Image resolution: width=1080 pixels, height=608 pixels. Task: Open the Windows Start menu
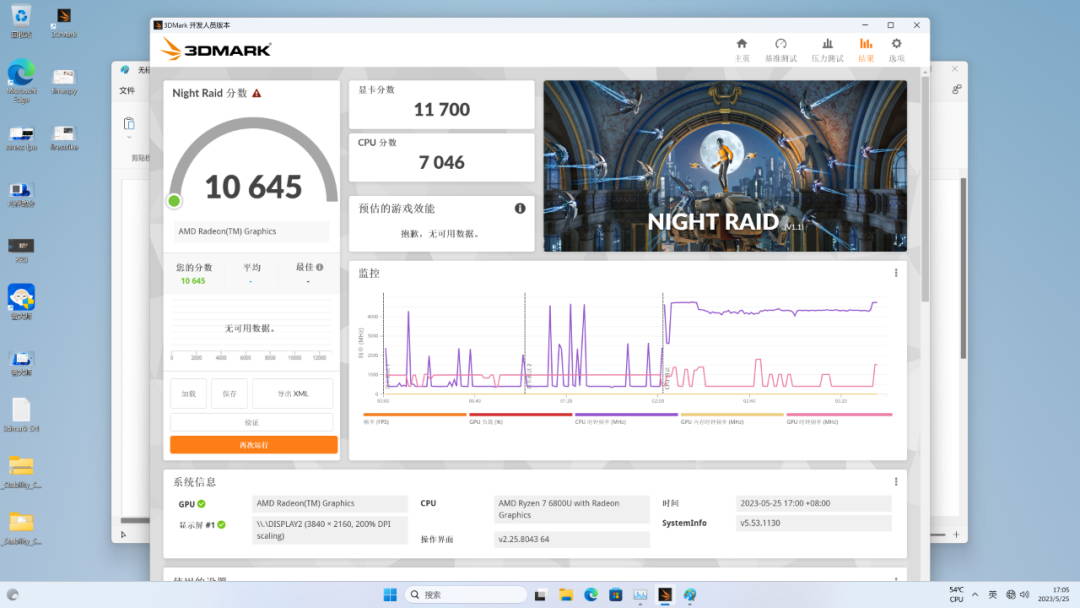(x=390, y=595)
